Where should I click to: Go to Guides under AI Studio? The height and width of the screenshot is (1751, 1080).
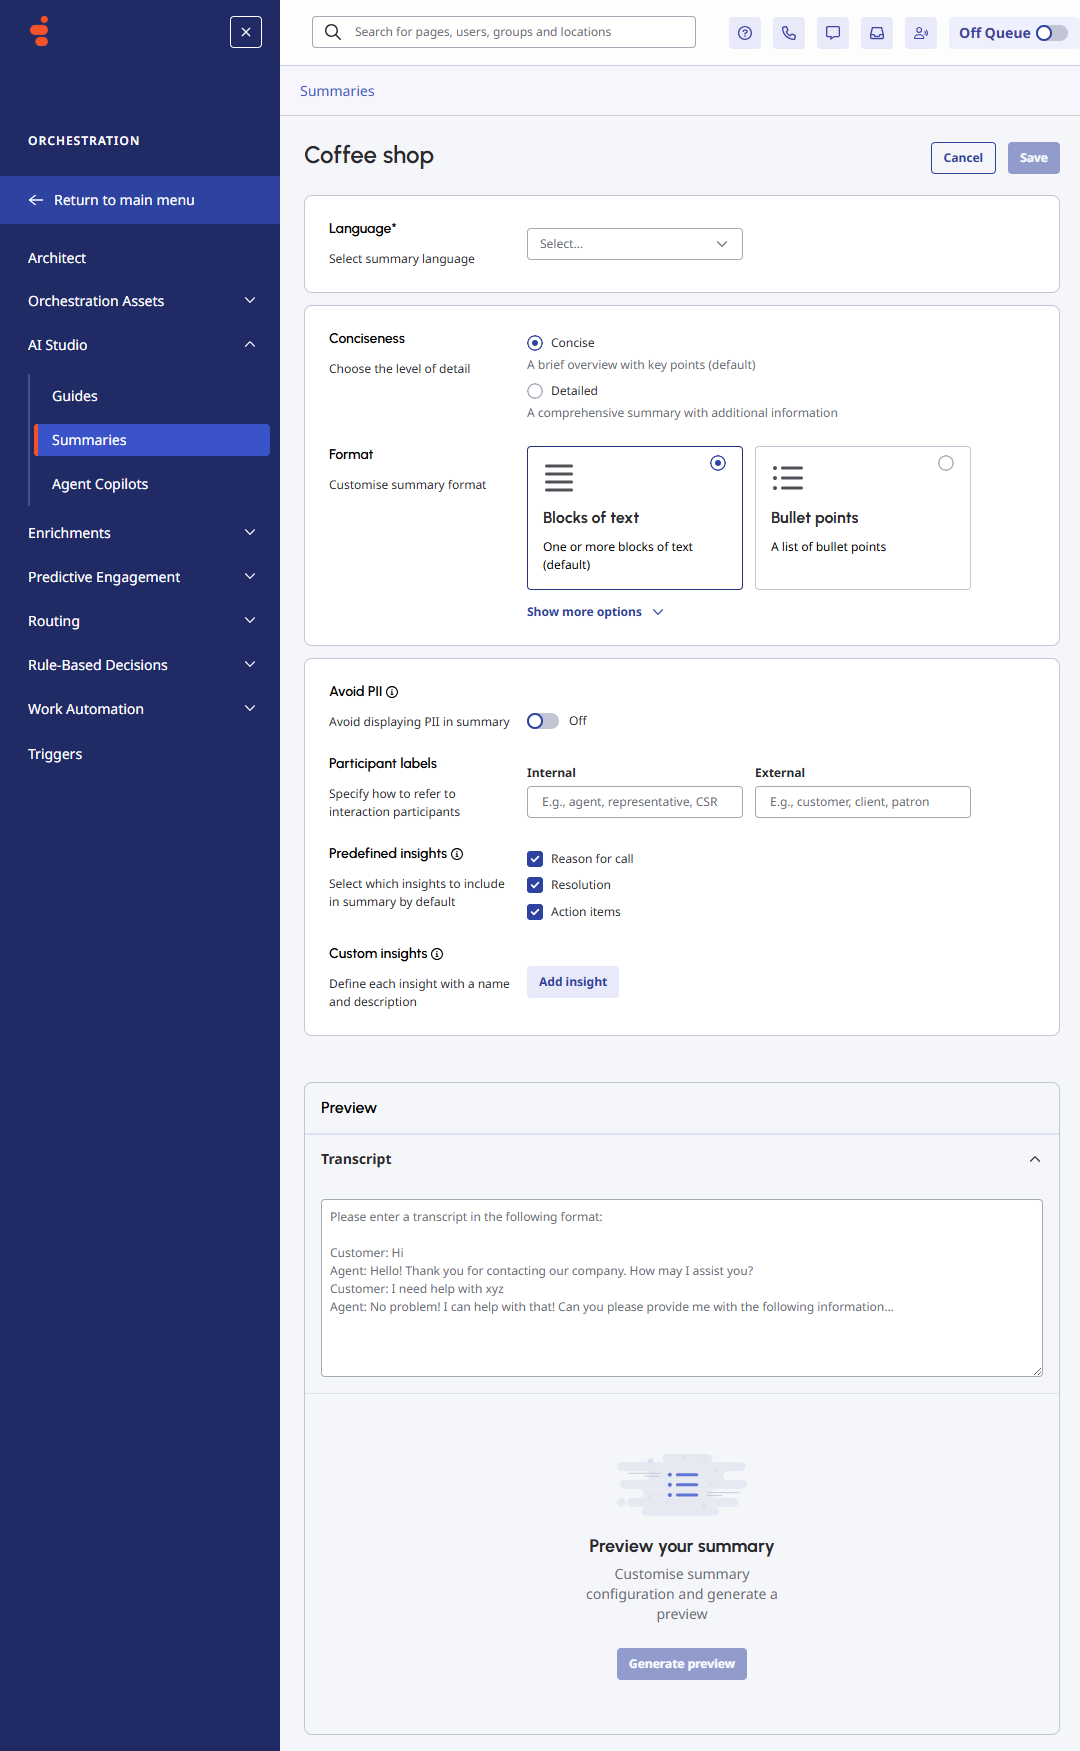click(75, 396)
